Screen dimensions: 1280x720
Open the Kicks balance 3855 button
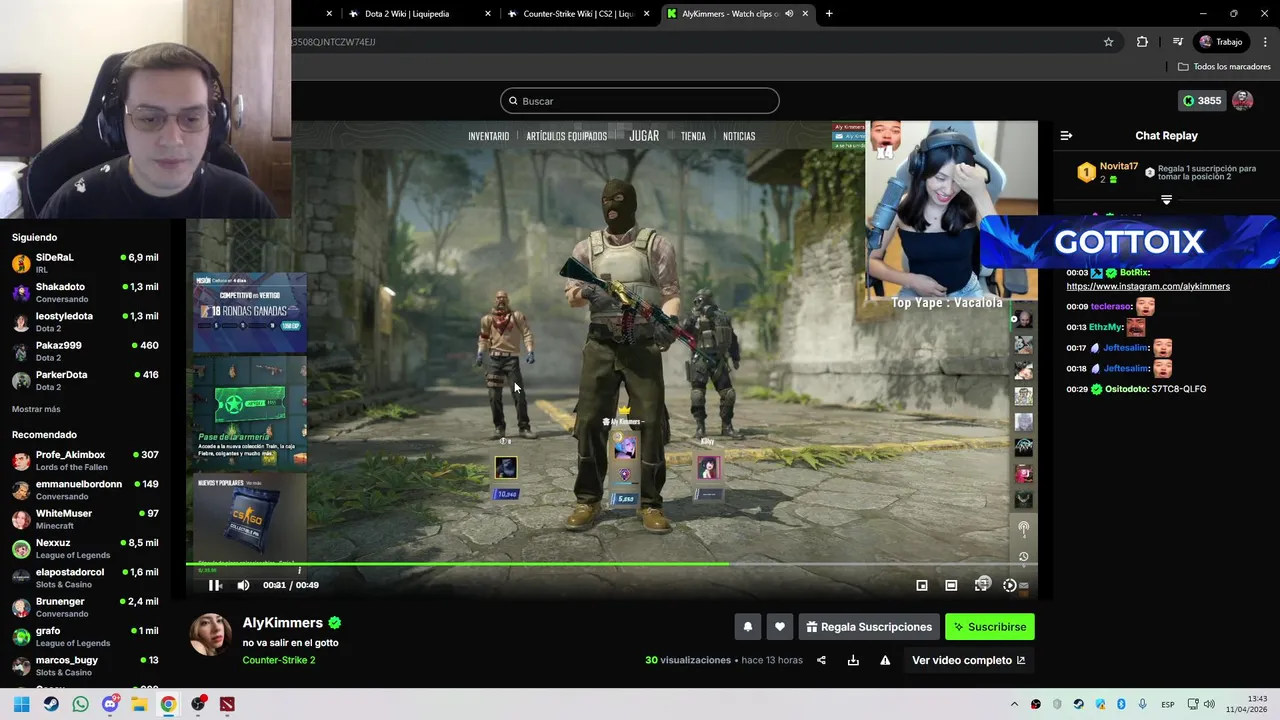click(x=1201, y=101)
